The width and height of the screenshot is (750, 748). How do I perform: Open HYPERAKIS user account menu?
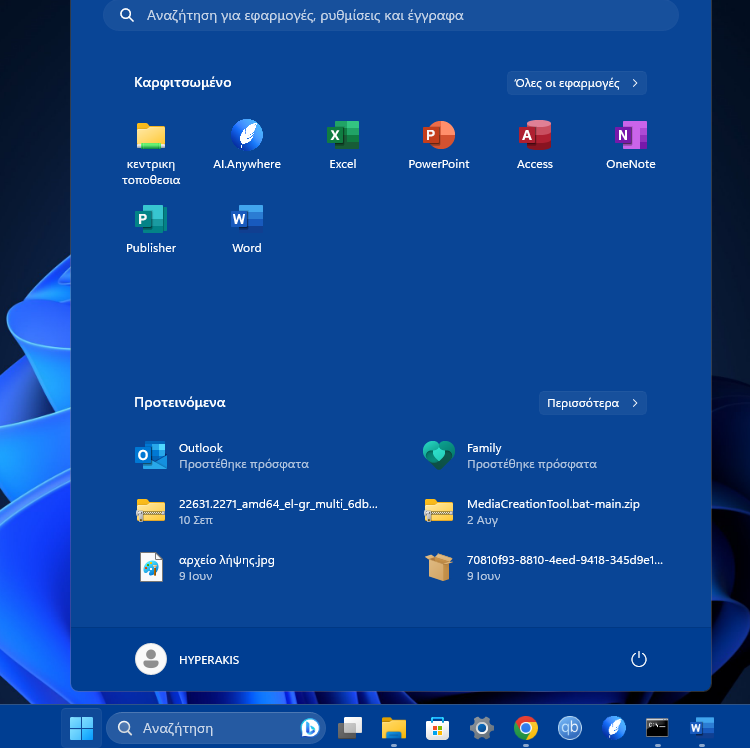[188, 659]
